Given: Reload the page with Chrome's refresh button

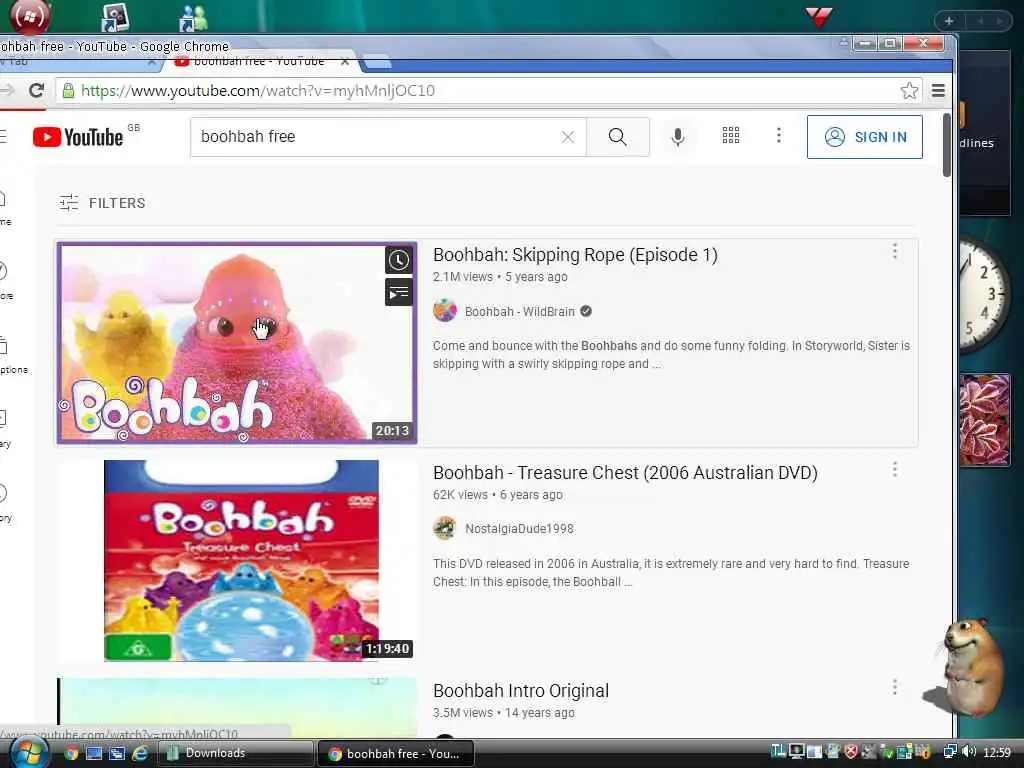Looking at the screenshot, I should [37, 90].
